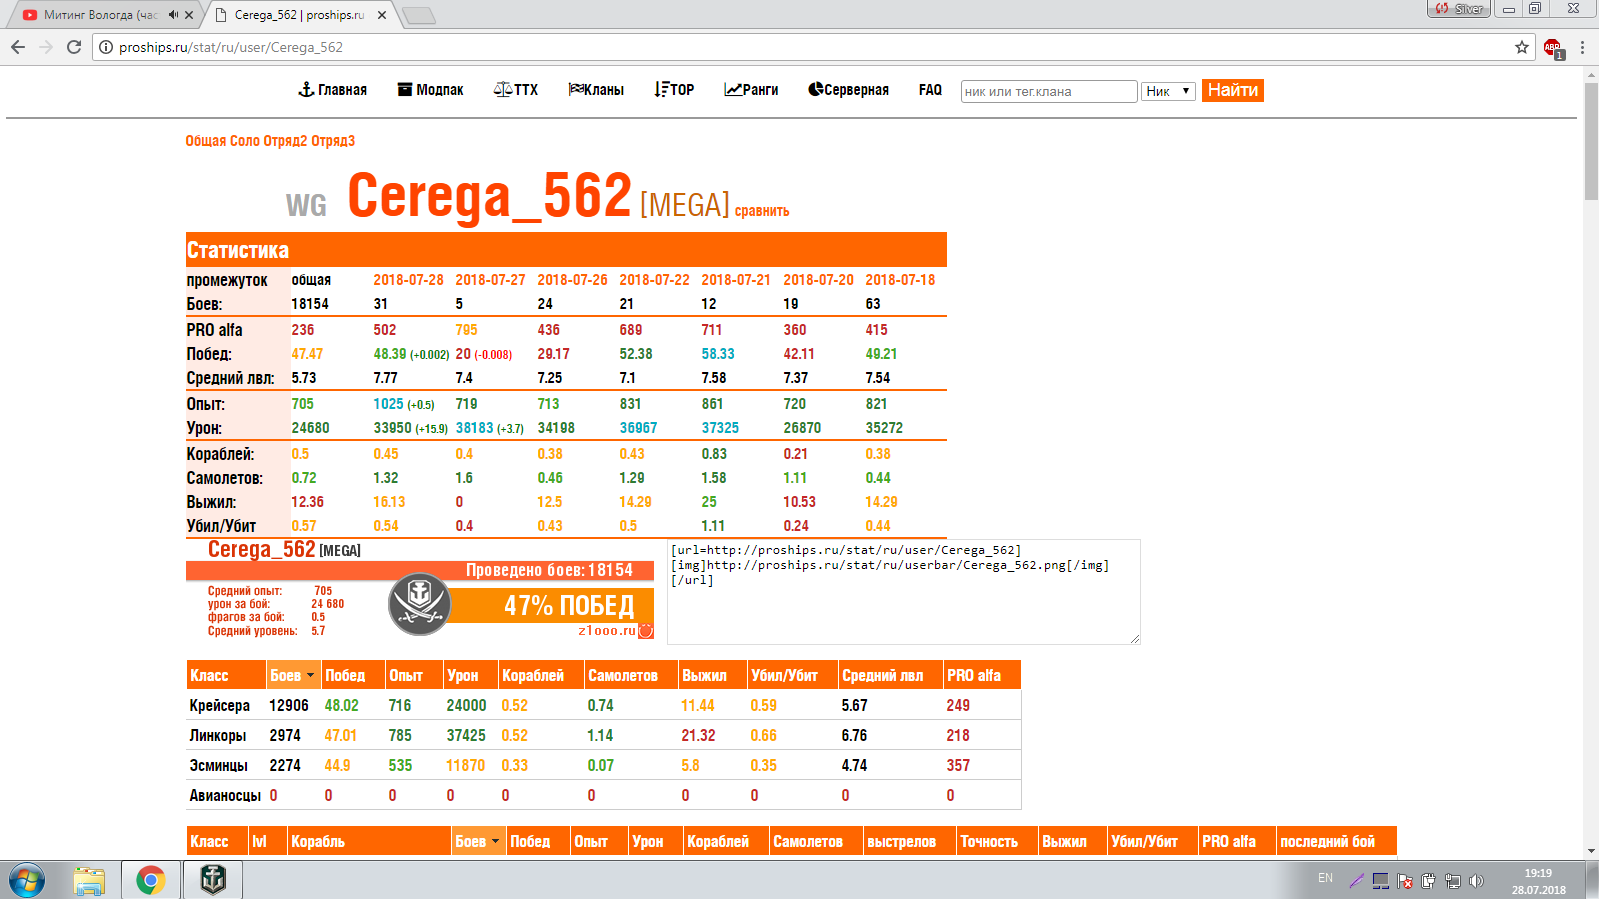Click the anchor icon beside Главная

(306, 89)
